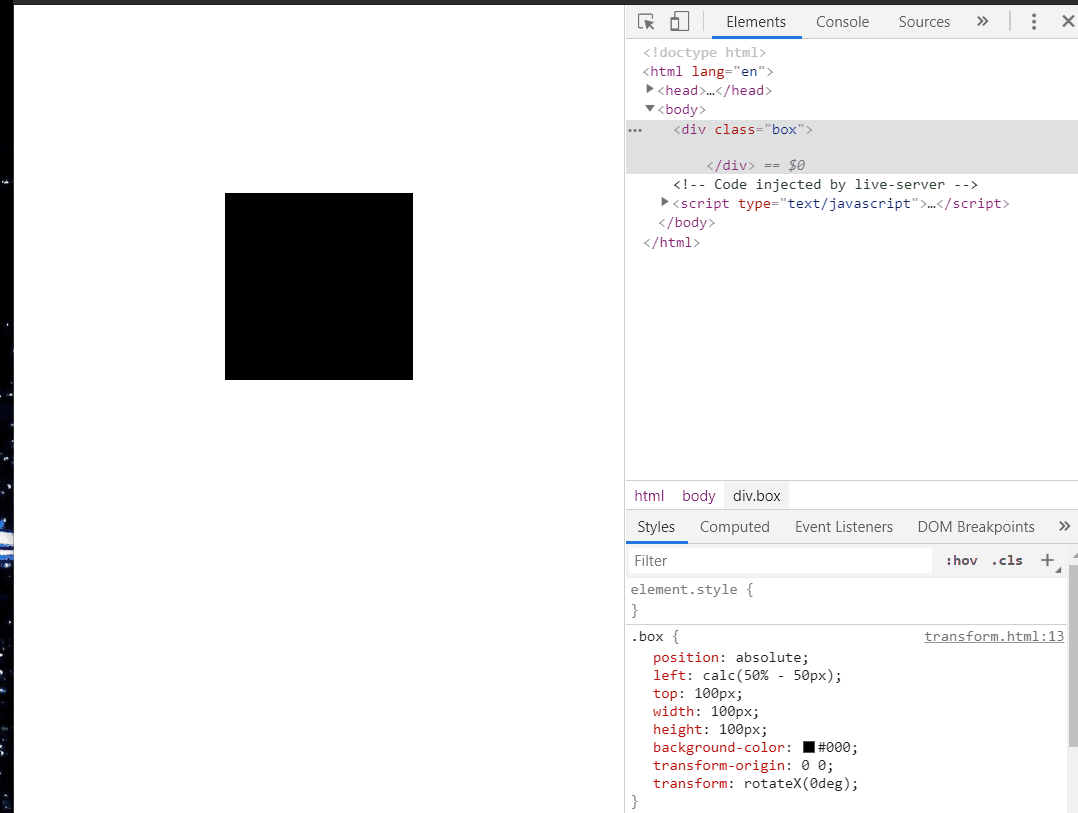Click the styles Filter input field
This screenshot has width=1078, height=813.
(x=780, y=561)
